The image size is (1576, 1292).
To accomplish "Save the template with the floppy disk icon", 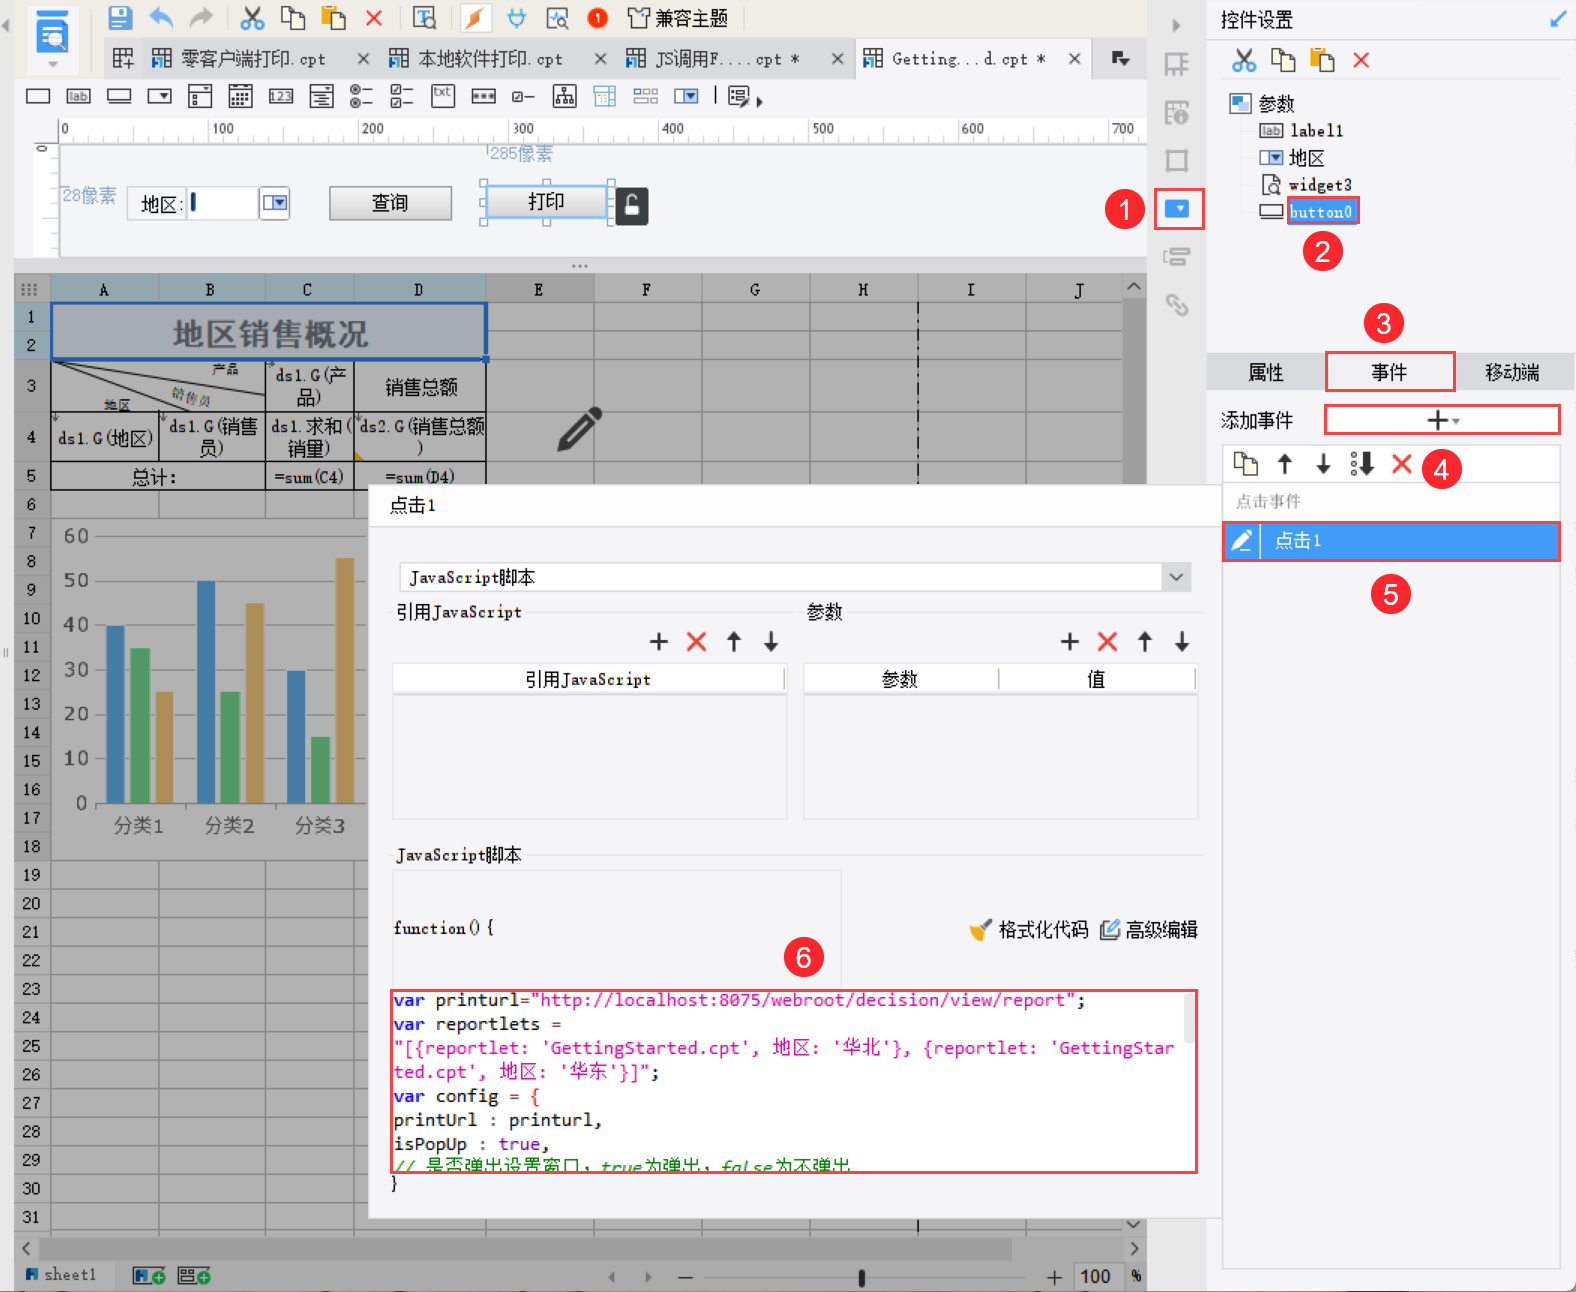I will (x=120, y=17).
